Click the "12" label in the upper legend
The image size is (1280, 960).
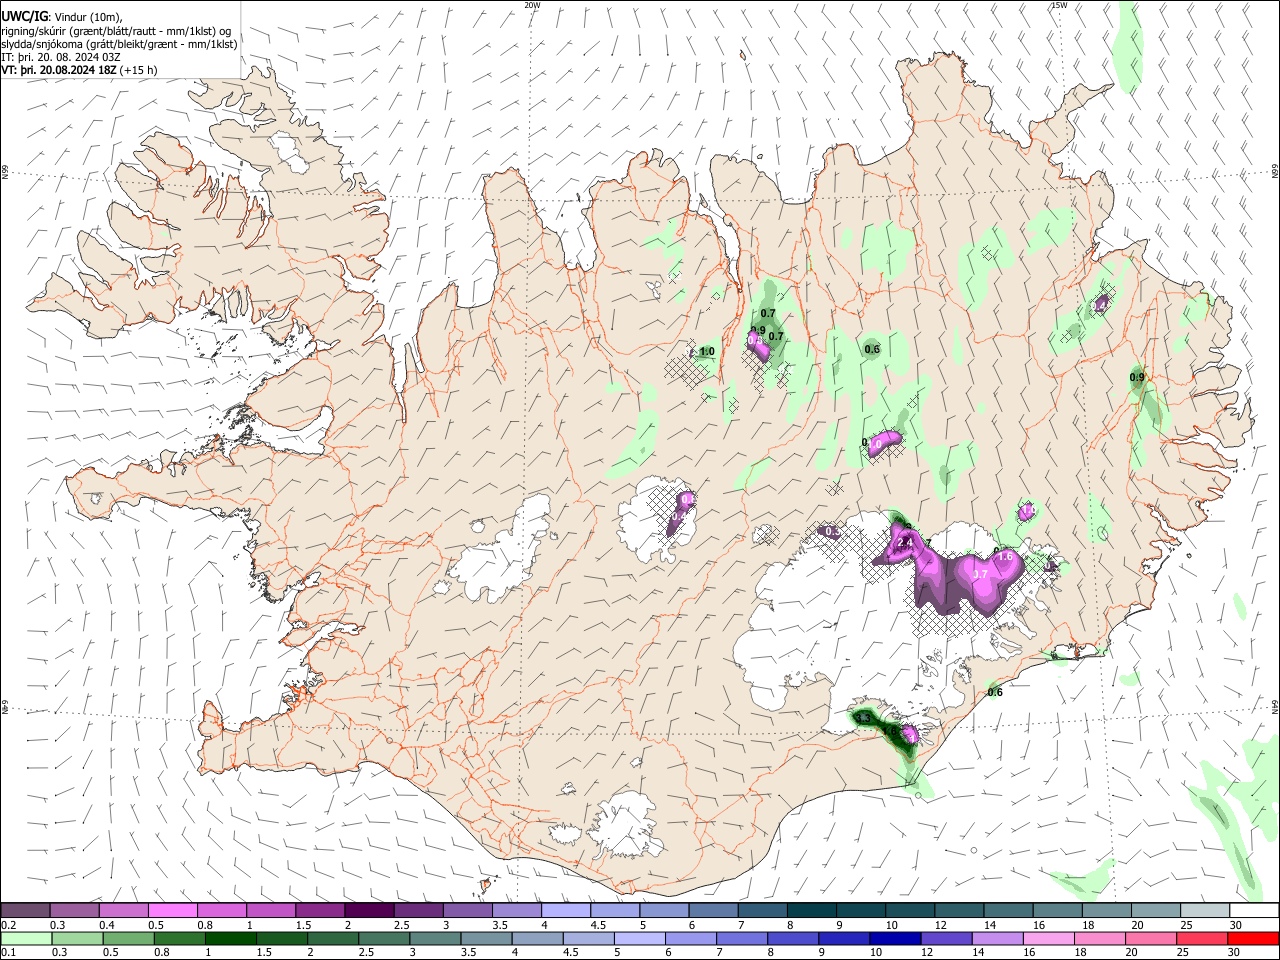[x=940, y=925]
